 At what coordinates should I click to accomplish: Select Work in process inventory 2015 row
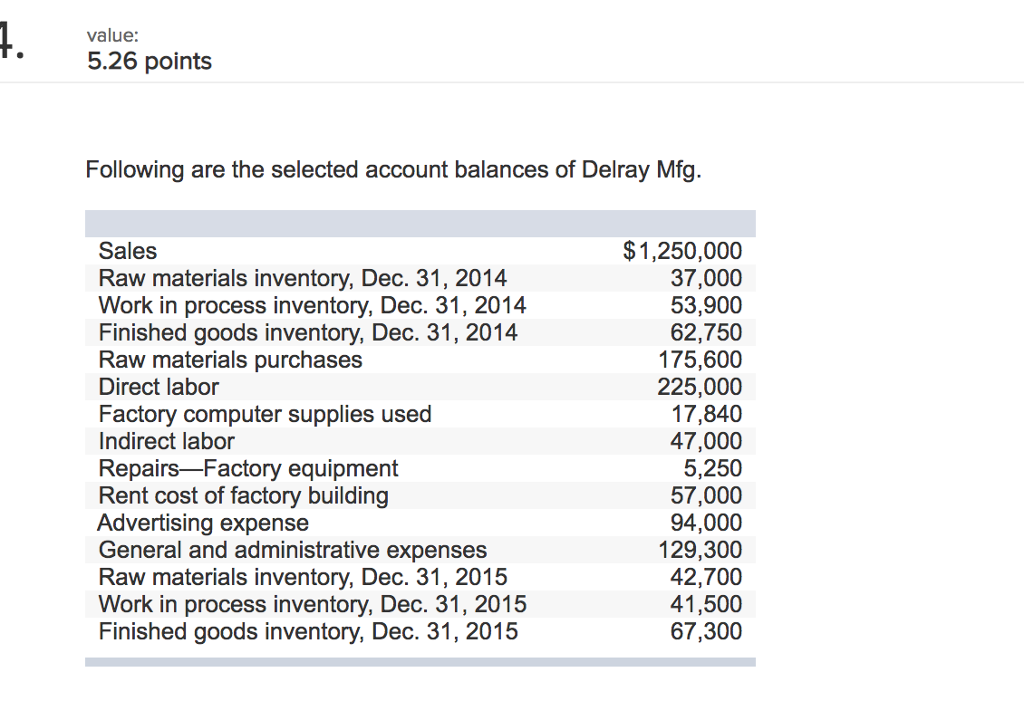312,604
